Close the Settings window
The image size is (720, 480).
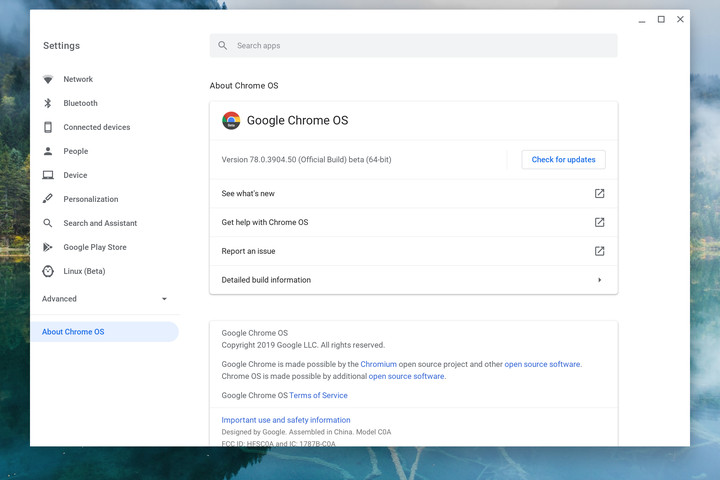coord(681,19)
